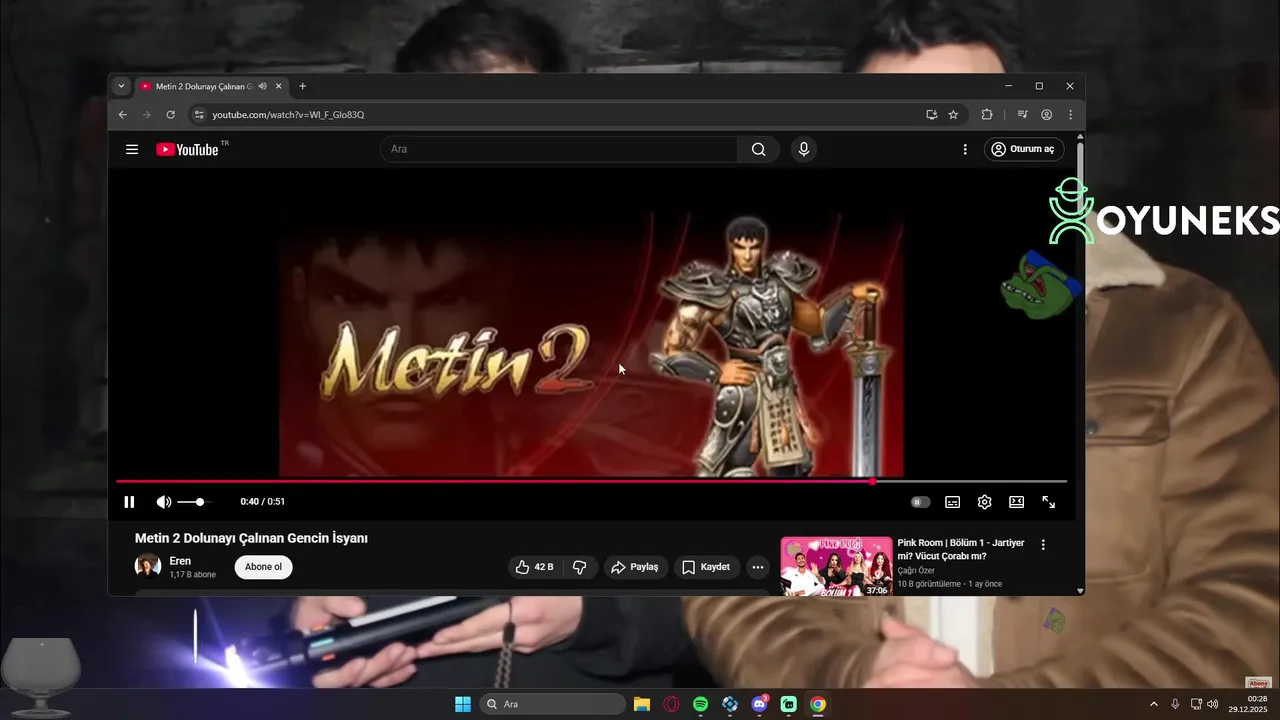This screenshot has width=1280, height=720.
Task: Open clock showing 00:28 29.12.2025
Action: click(x=1248, y=704)
